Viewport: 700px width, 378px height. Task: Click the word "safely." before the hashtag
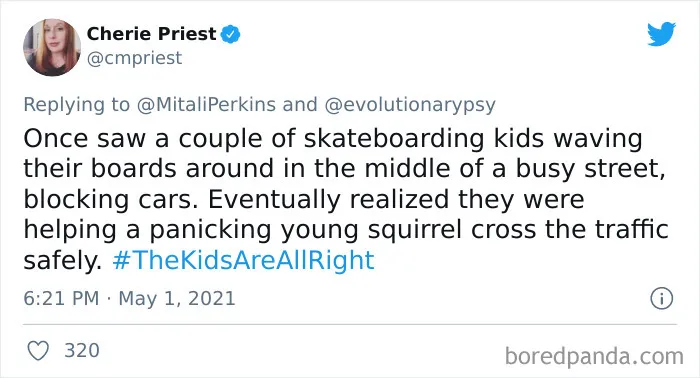click(x=62, y=261)
